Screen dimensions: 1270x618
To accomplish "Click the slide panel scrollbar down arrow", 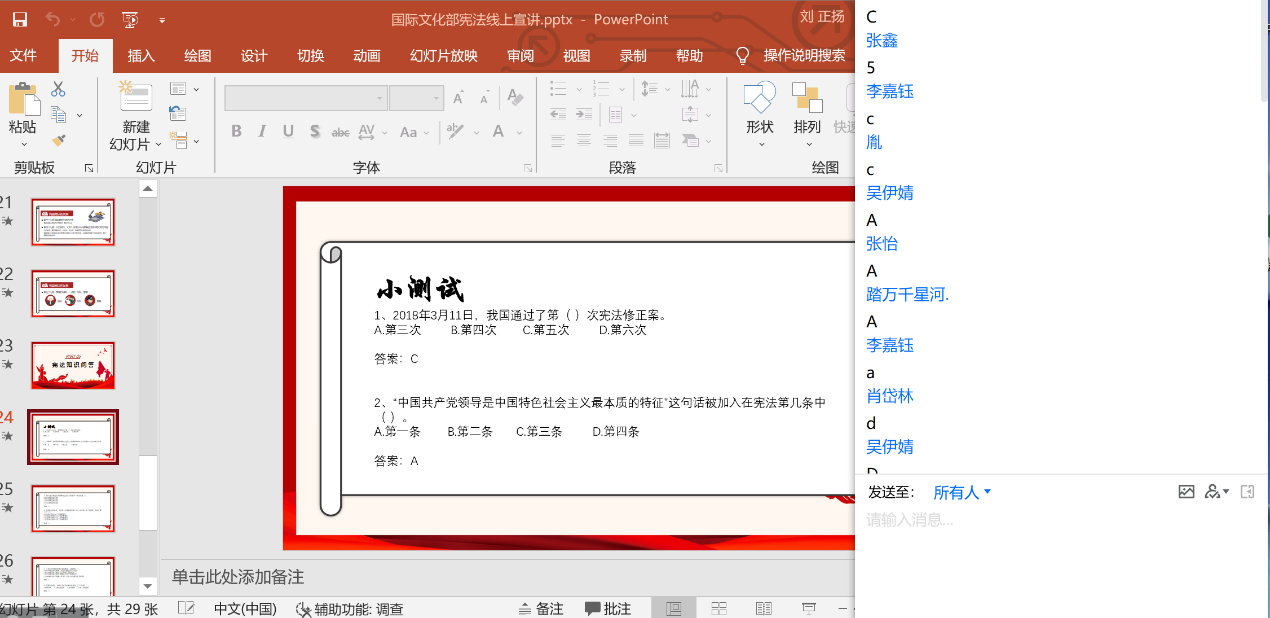I will click(x=148, y=586).
